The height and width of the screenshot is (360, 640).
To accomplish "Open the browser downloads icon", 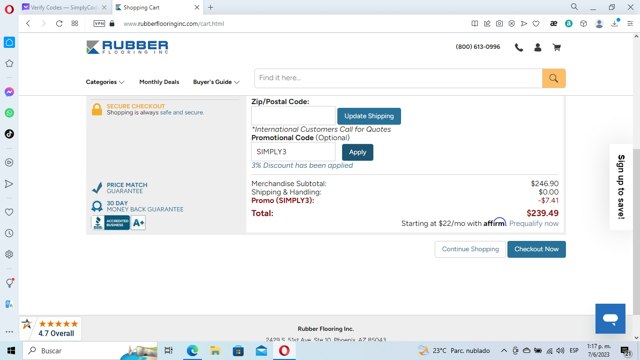I will 615,23.
